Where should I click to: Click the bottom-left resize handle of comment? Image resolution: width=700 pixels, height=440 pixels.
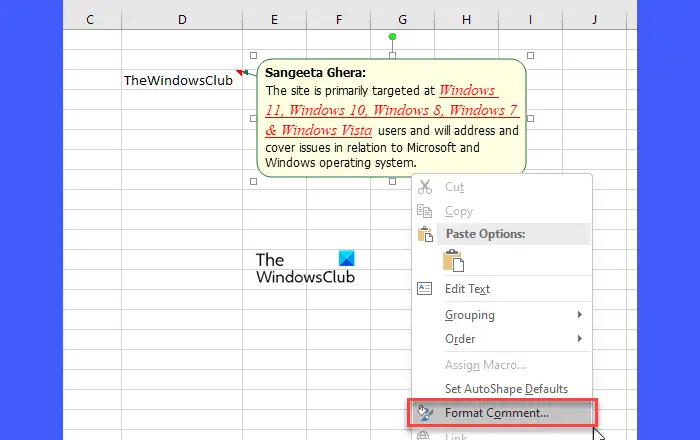click(254, 182)
